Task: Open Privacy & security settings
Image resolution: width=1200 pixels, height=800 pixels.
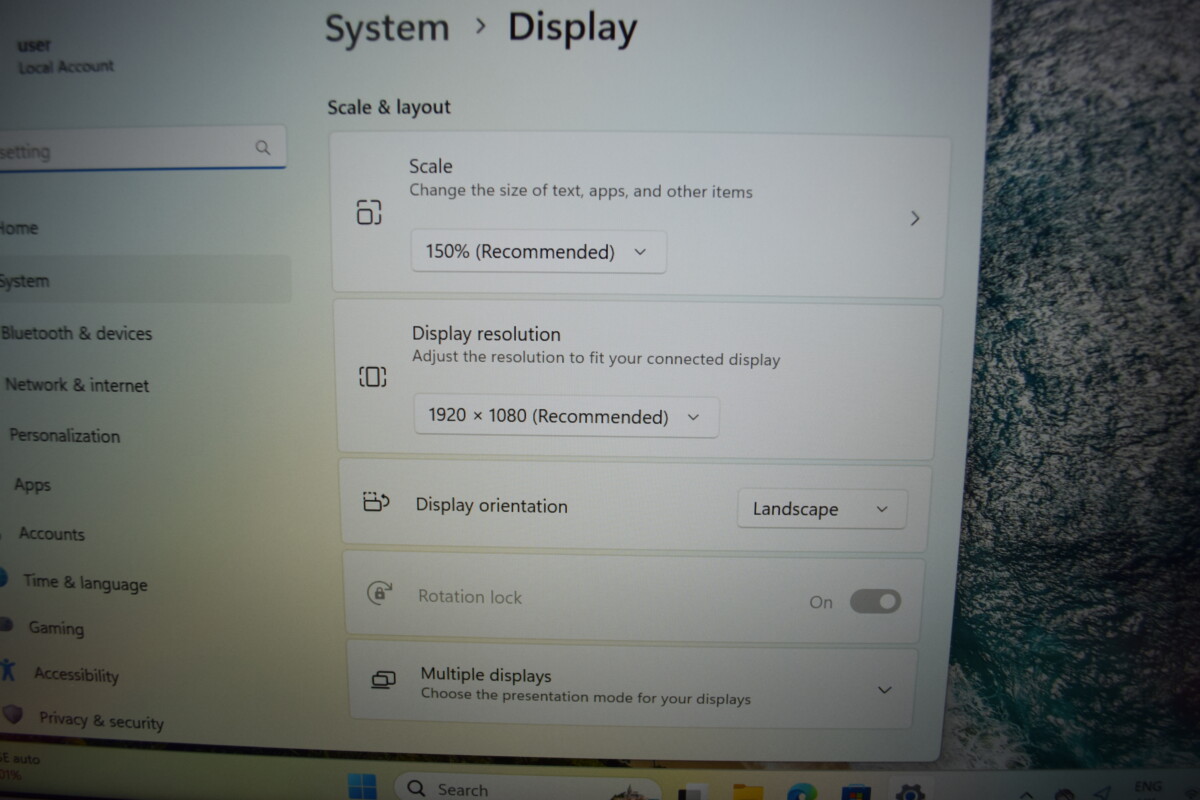Action: tap(100, 720)
